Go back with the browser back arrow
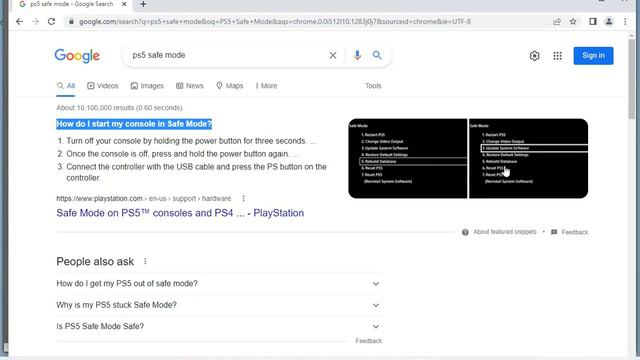 (20, 22)
